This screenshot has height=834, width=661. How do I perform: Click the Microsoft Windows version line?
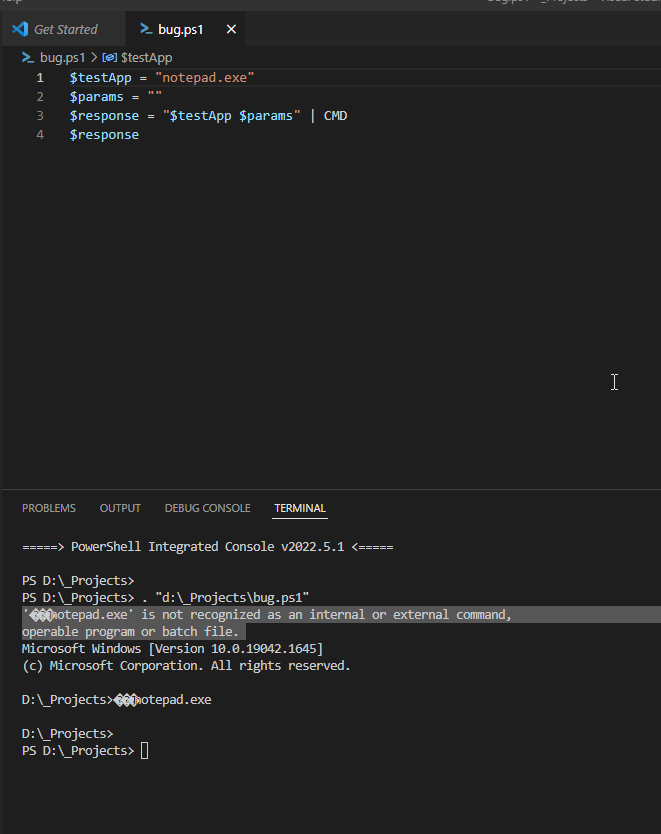(x=172, y=649)
